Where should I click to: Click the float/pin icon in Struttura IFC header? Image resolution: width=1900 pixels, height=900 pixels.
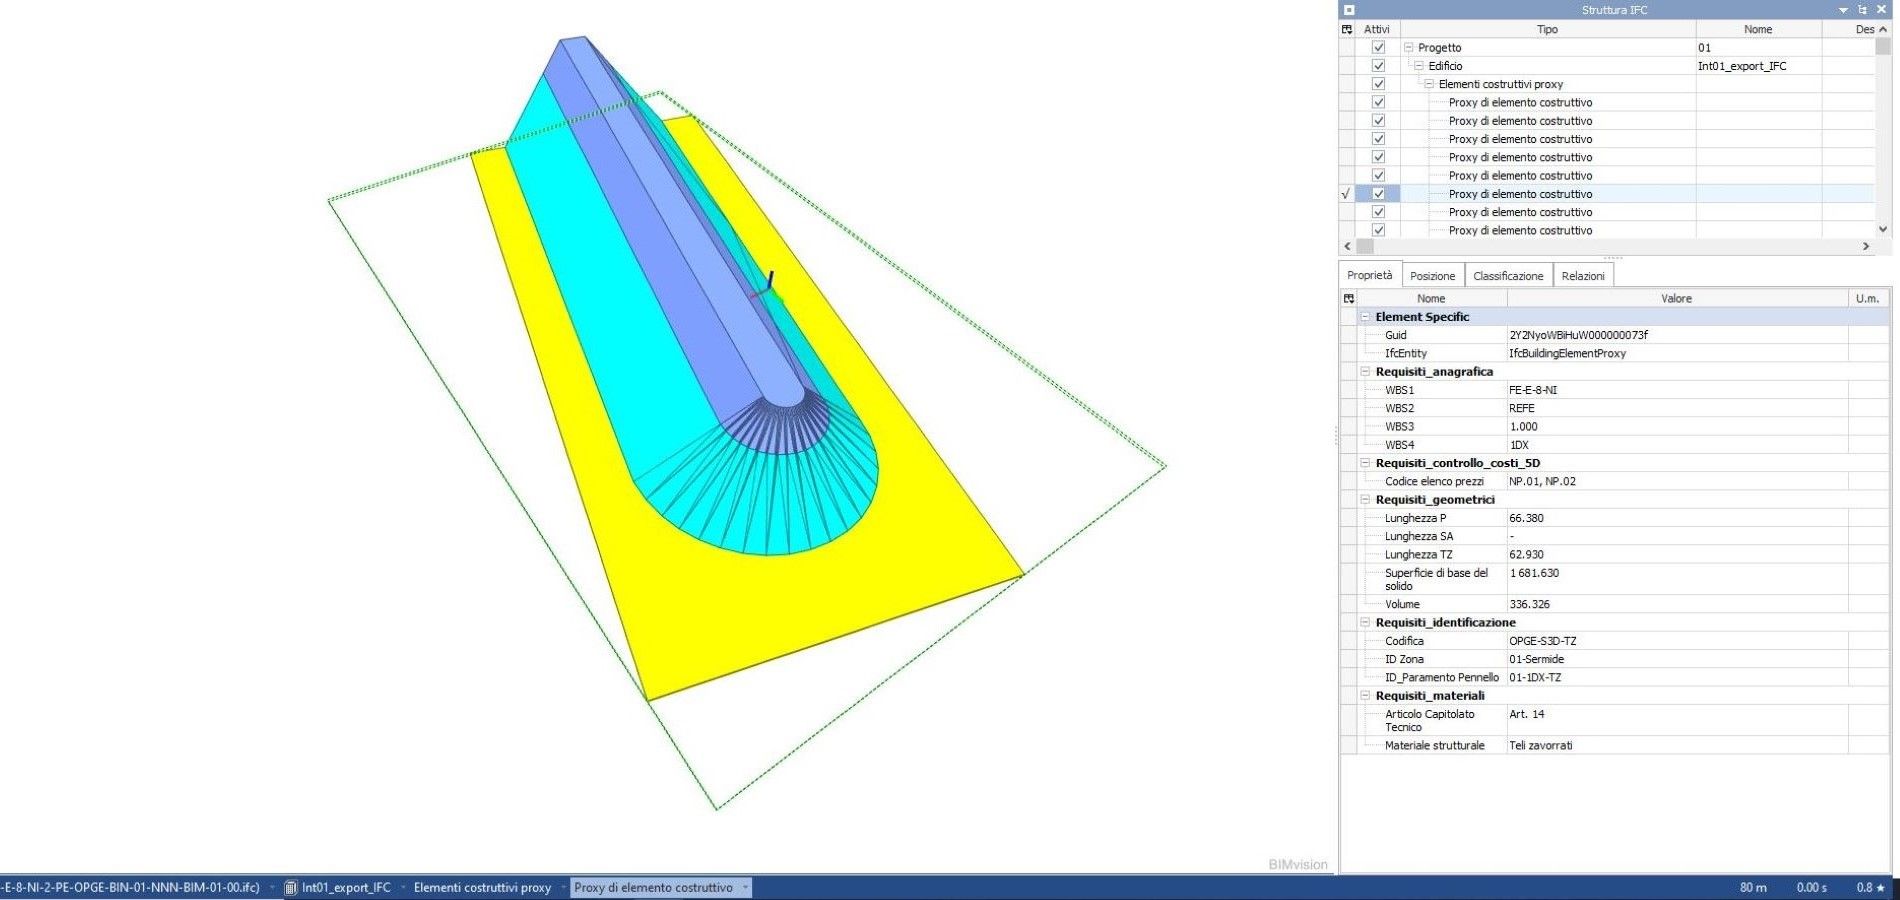click(x=1862, y=10)
